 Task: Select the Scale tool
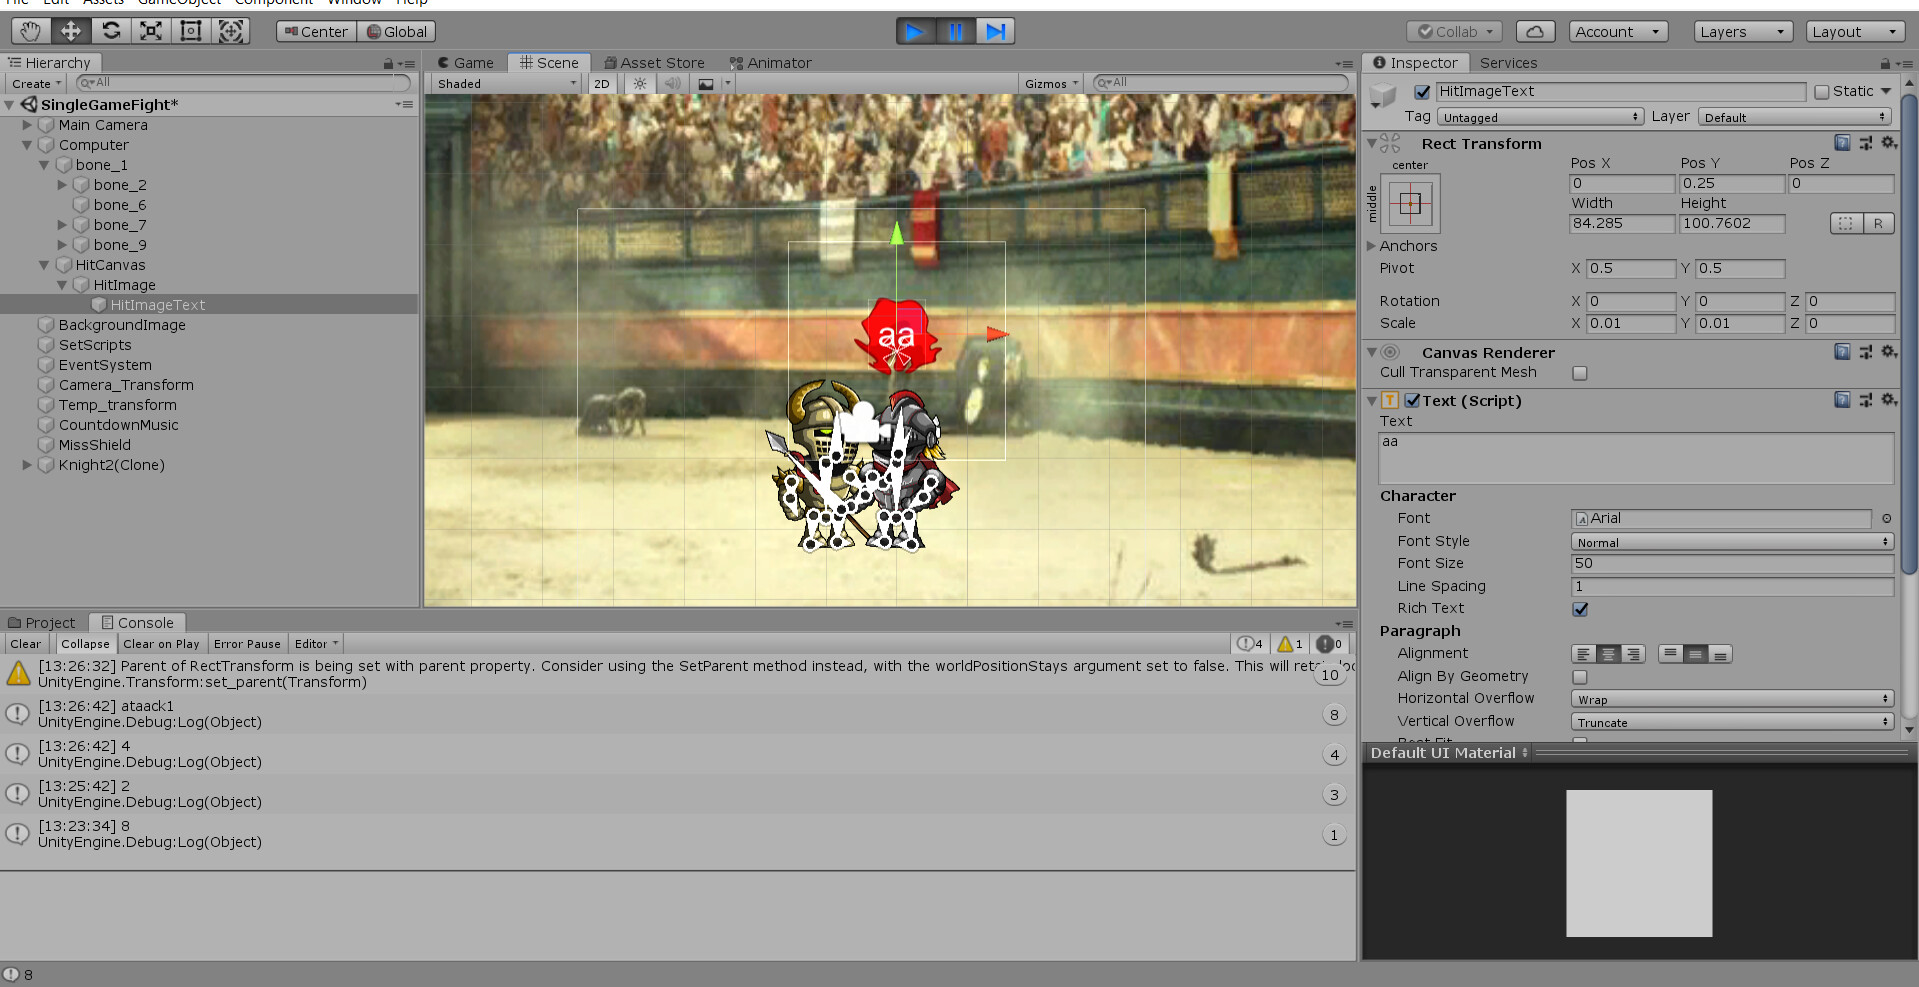tap(150, 31)
